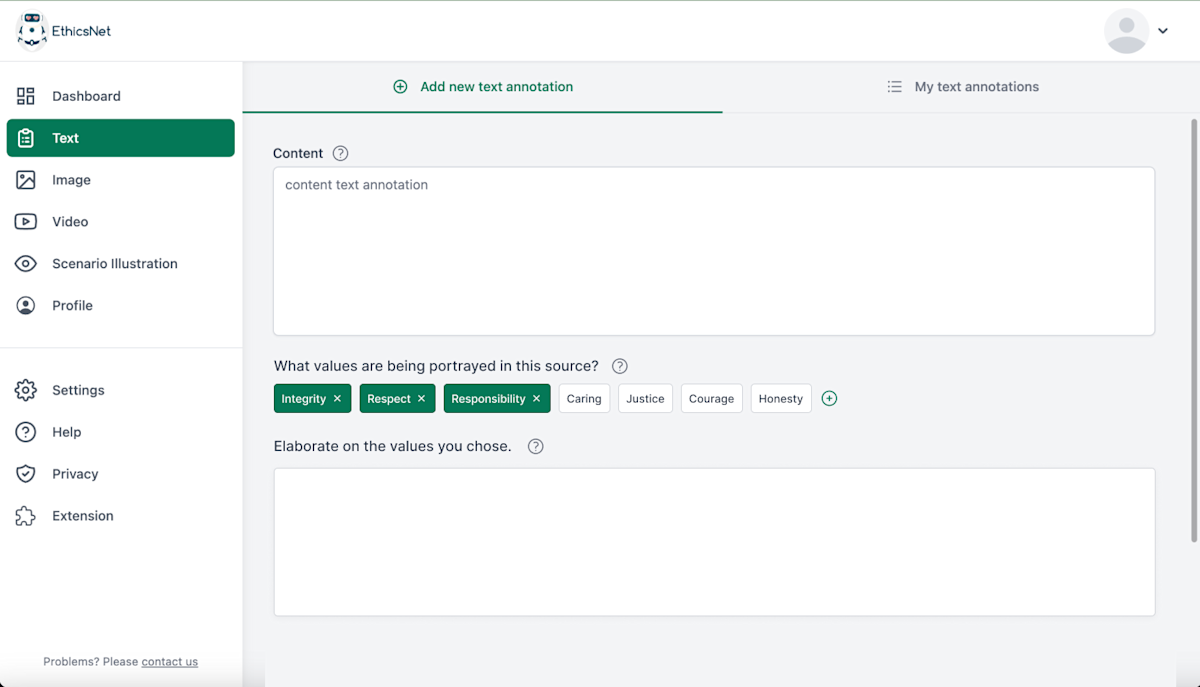
Task: Click the Help question mark icon
Action: [x=26, y=432]
